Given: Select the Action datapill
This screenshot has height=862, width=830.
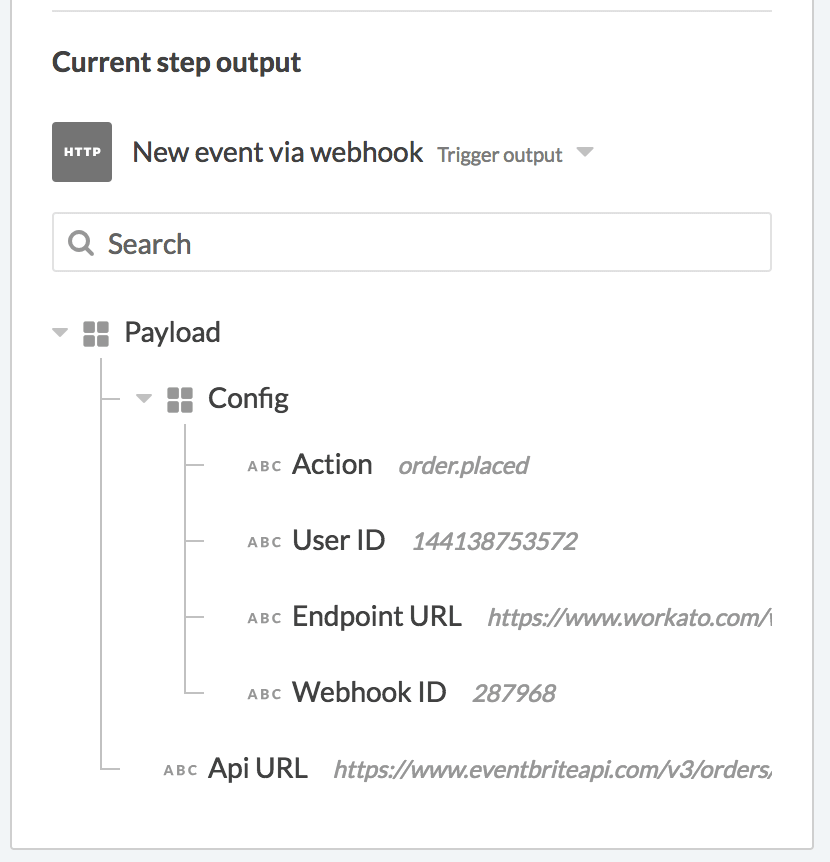Looking at the screenshot, I should [332, 464].
